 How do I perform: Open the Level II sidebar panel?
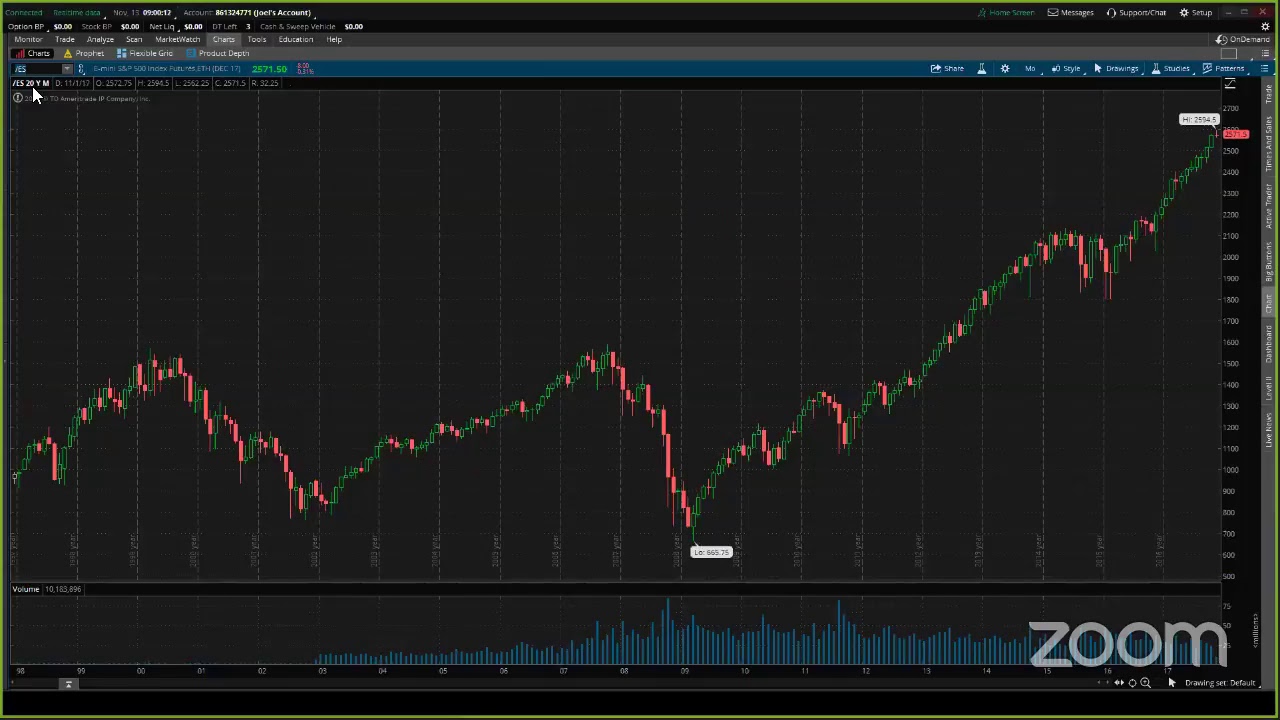click(x=1269, y=389)
